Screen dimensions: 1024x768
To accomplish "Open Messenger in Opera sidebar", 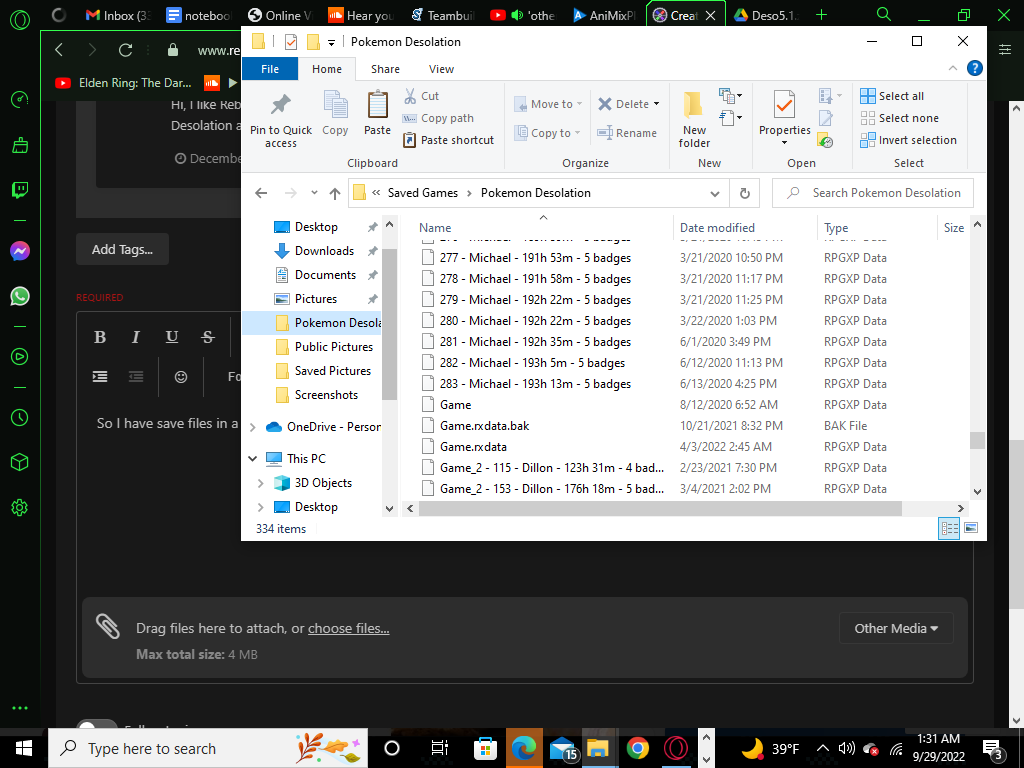I will [x=20, y=251].
